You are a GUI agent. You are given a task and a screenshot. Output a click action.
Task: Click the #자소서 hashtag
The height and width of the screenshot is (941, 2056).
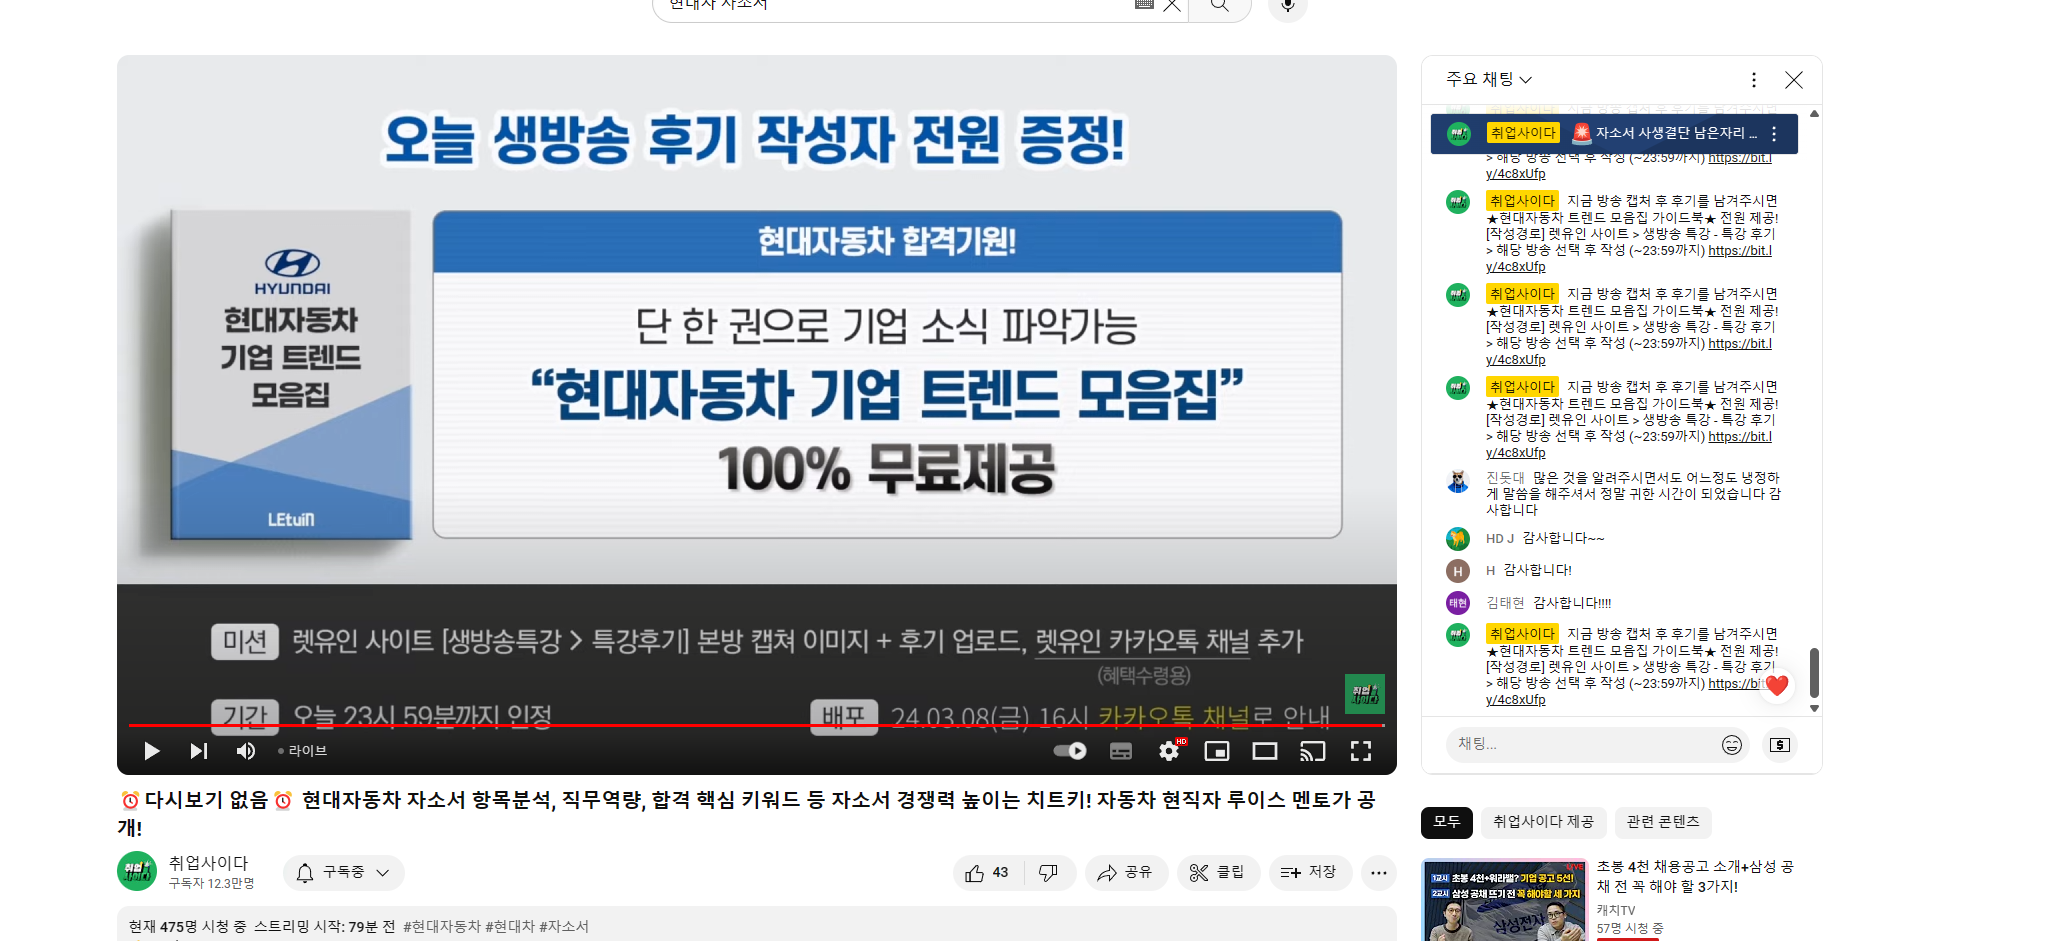(x=564, y=927)
